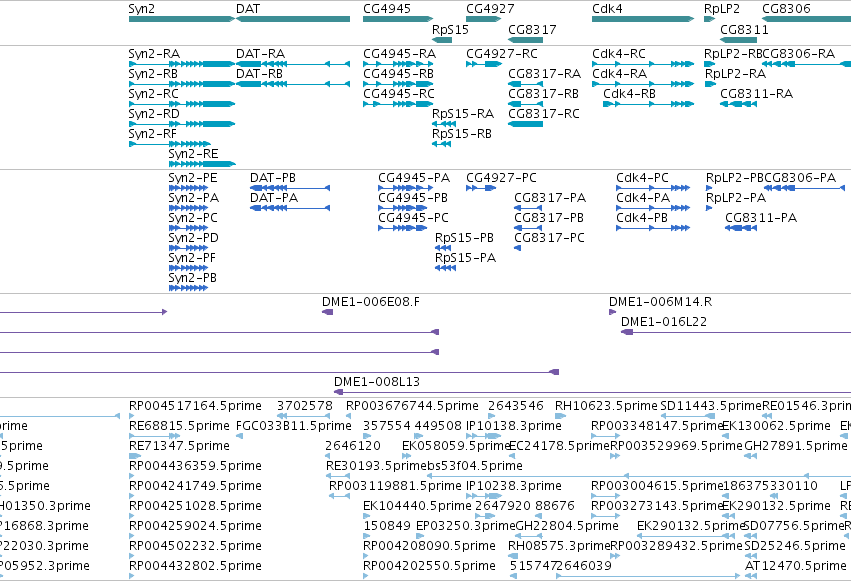Click EST RP003676744.5prime
851x581 pixels.
(x=412, y=406)
